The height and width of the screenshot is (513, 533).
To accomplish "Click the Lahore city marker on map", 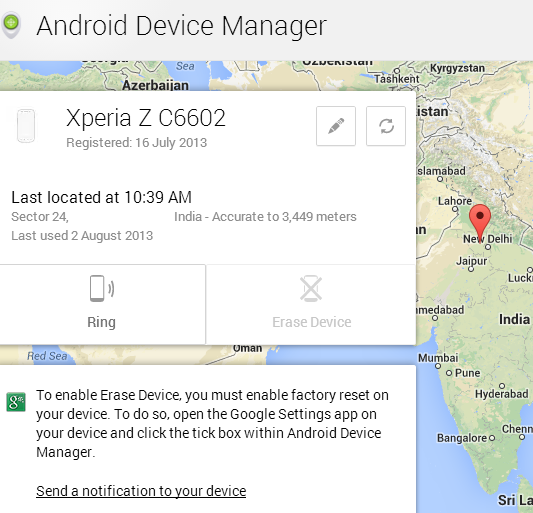I will [455, 209].
